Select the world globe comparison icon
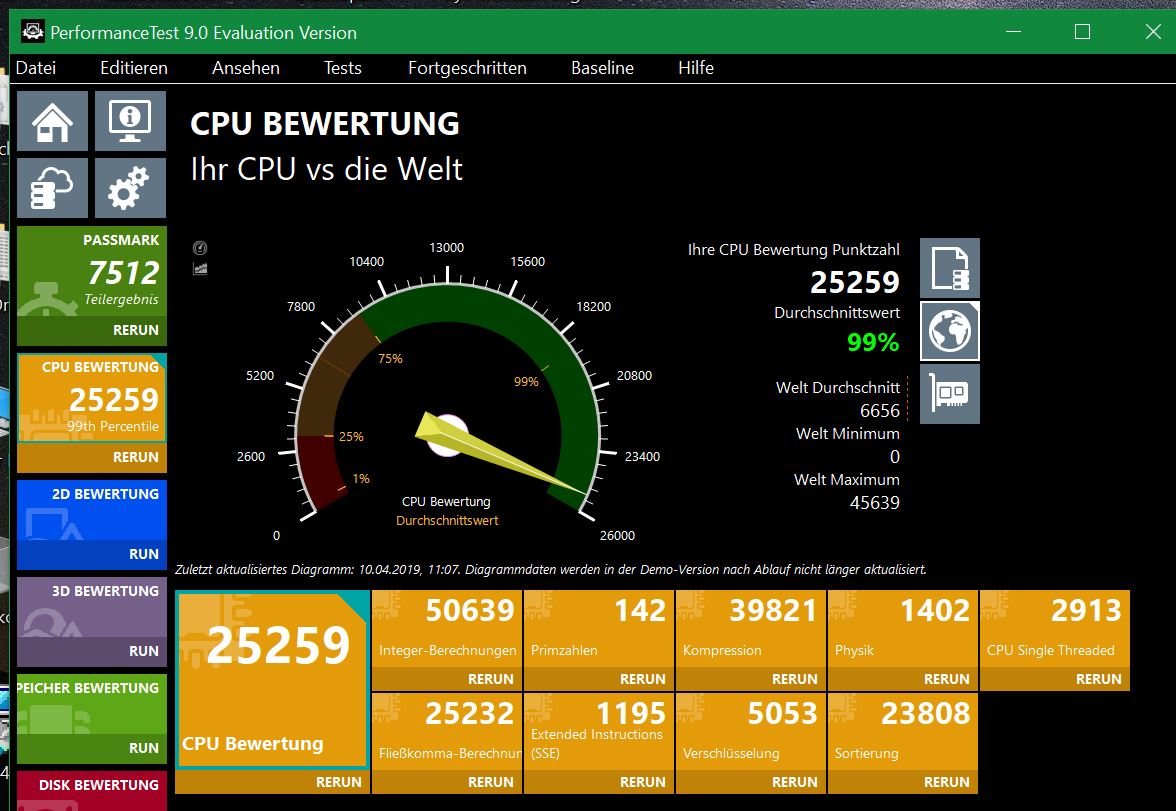 950,331
